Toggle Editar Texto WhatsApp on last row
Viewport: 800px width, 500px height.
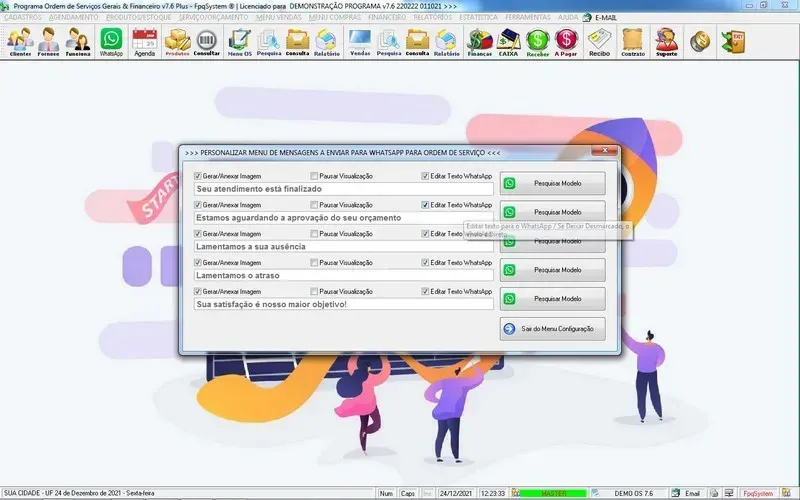point(425,291)
